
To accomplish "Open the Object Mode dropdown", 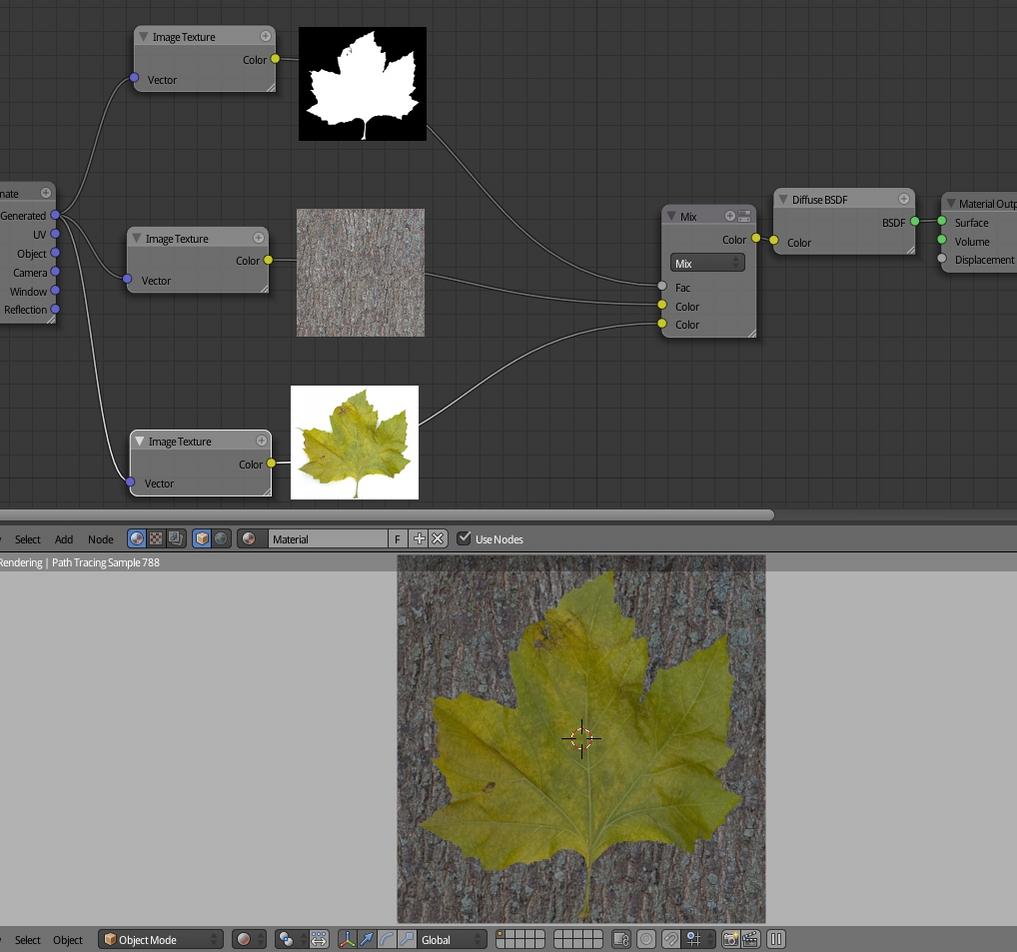I will pos(161,940).
